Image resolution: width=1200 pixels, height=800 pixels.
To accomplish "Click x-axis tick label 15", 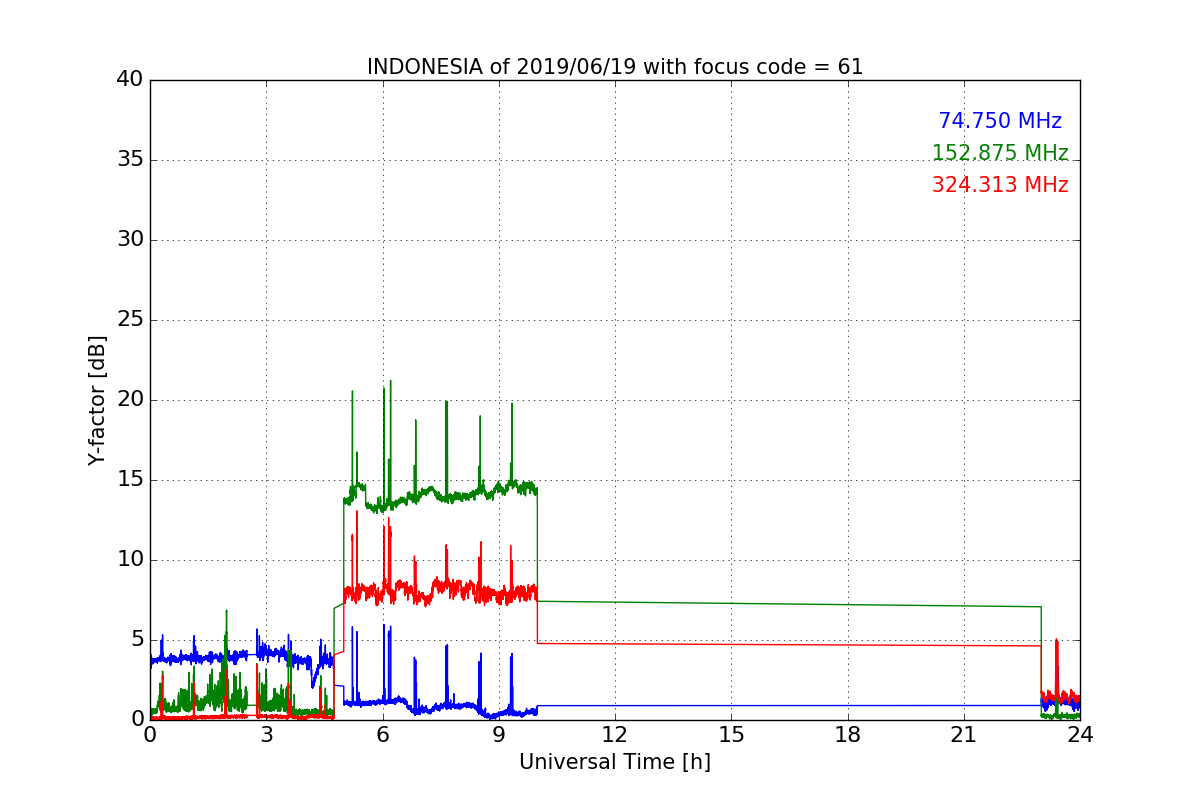I will [x=731, y=735].
